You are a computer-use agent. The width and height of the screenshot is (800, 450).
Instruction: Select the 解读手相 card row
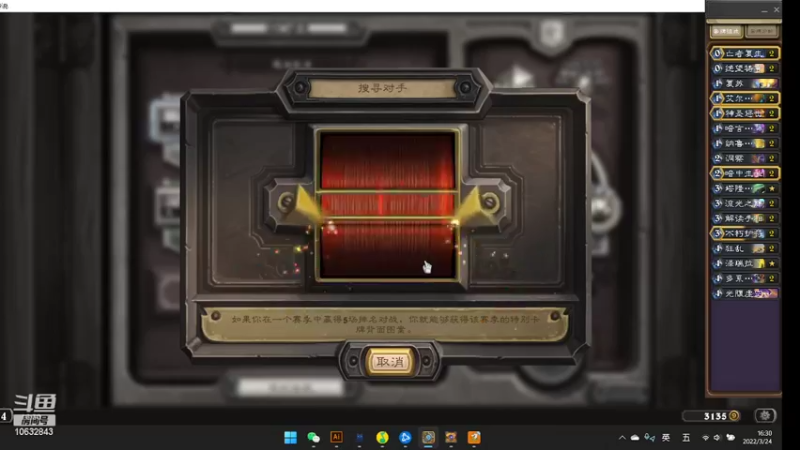coord(745,218)
